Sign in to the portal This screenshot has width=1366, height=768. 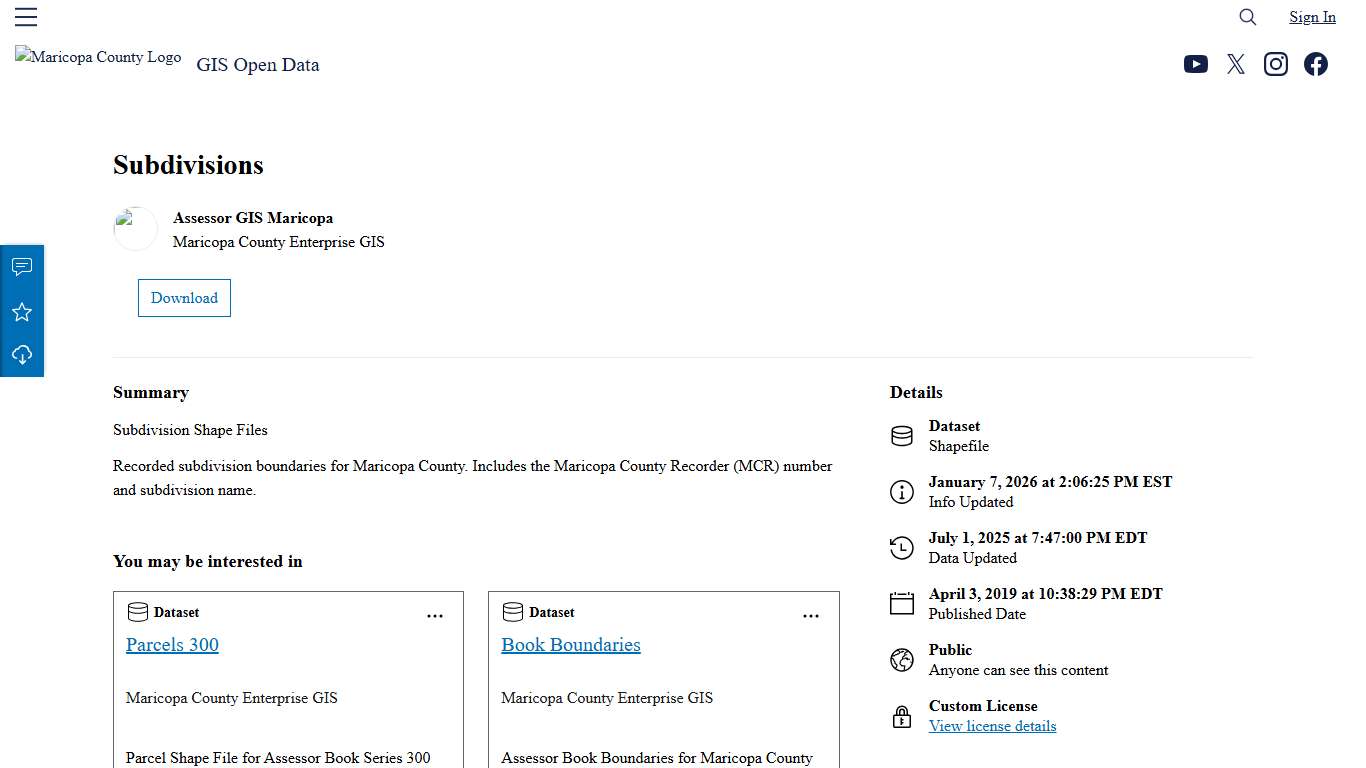pos(1312,17)
